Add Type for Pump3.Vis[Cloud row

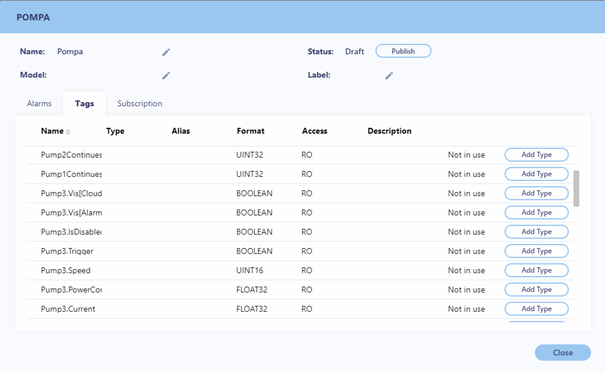point(536,193)
